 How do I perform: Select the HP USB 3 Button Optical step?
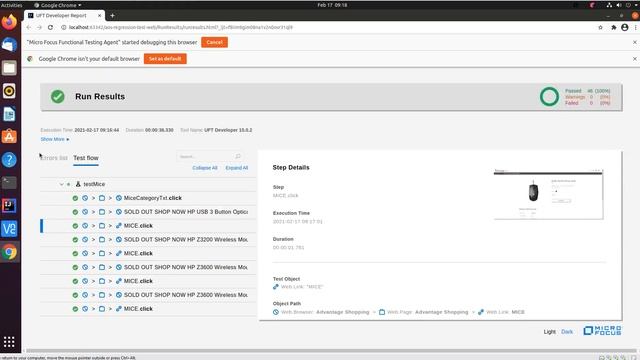148,212
